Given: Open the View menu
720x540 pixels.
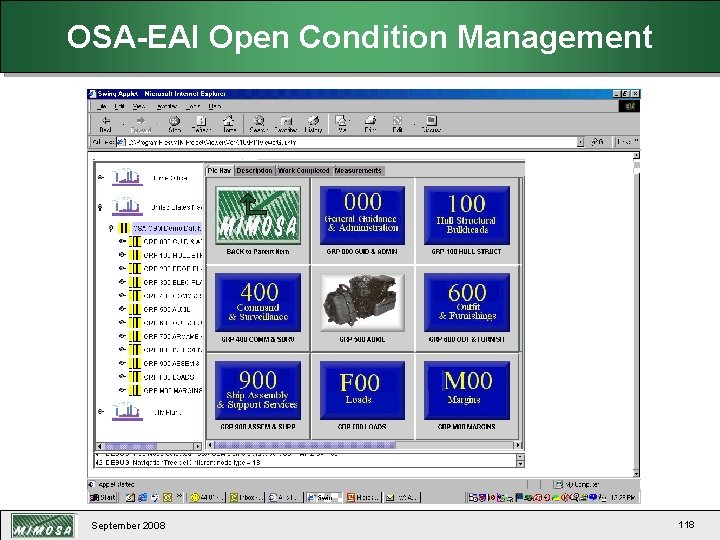Looking at the screenshot, I should [139, 106].
